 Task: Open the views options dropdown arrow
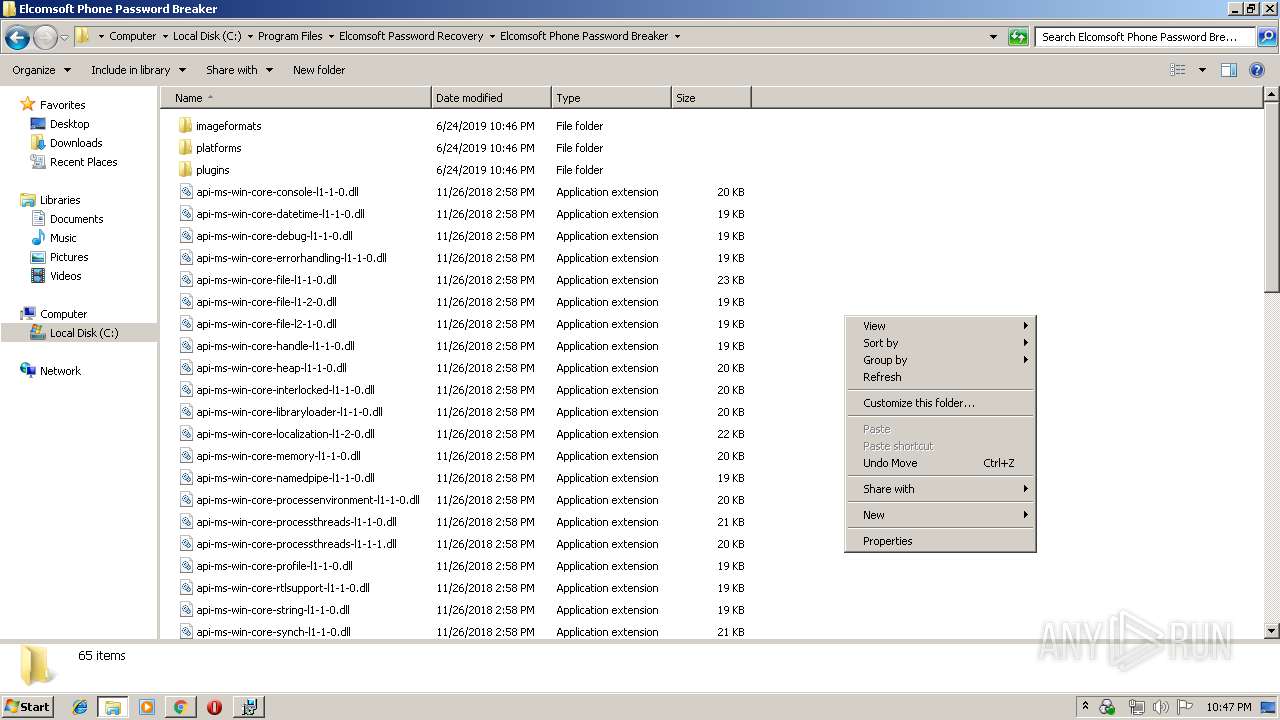(x=1202, y=70)
